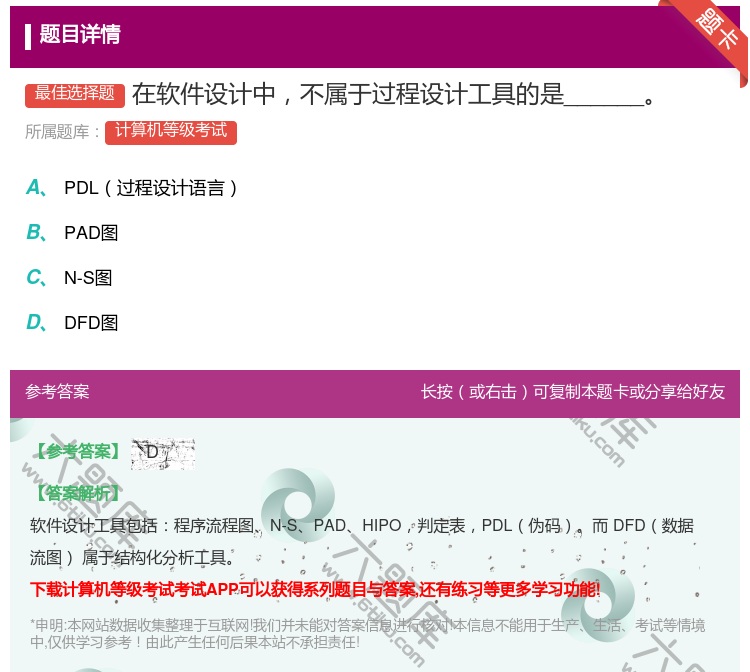Image resolution: width=750 pixels, height=672 pixels.
Task: Click the answer image showing D
Action: coord(163,453)
